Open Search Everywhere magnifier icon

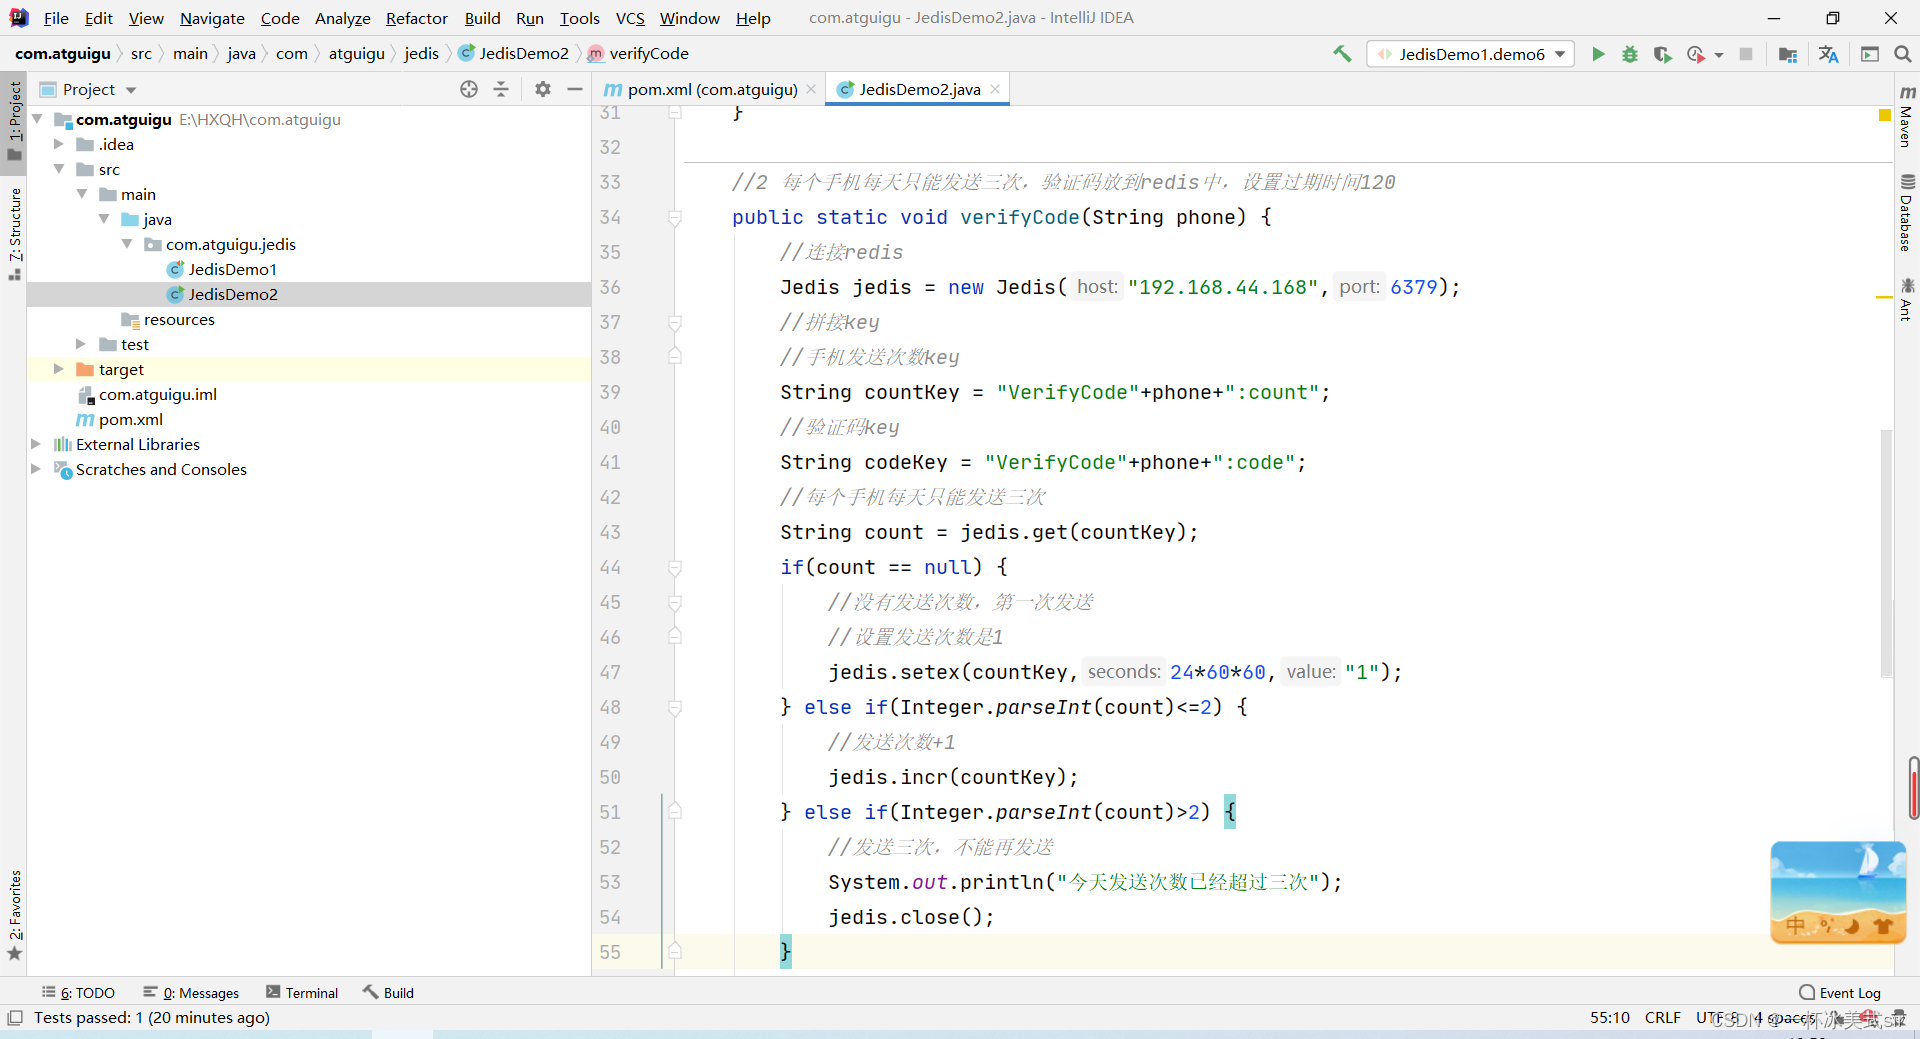click(x=1902, y=54)
